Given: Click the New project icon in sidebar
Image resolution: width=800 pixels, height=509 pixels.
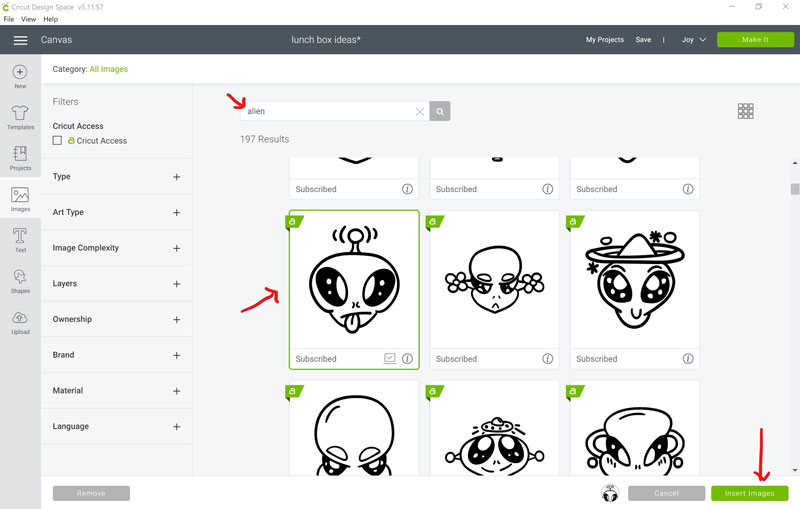Looking at the screenshot, I should [x=20, y=77].
